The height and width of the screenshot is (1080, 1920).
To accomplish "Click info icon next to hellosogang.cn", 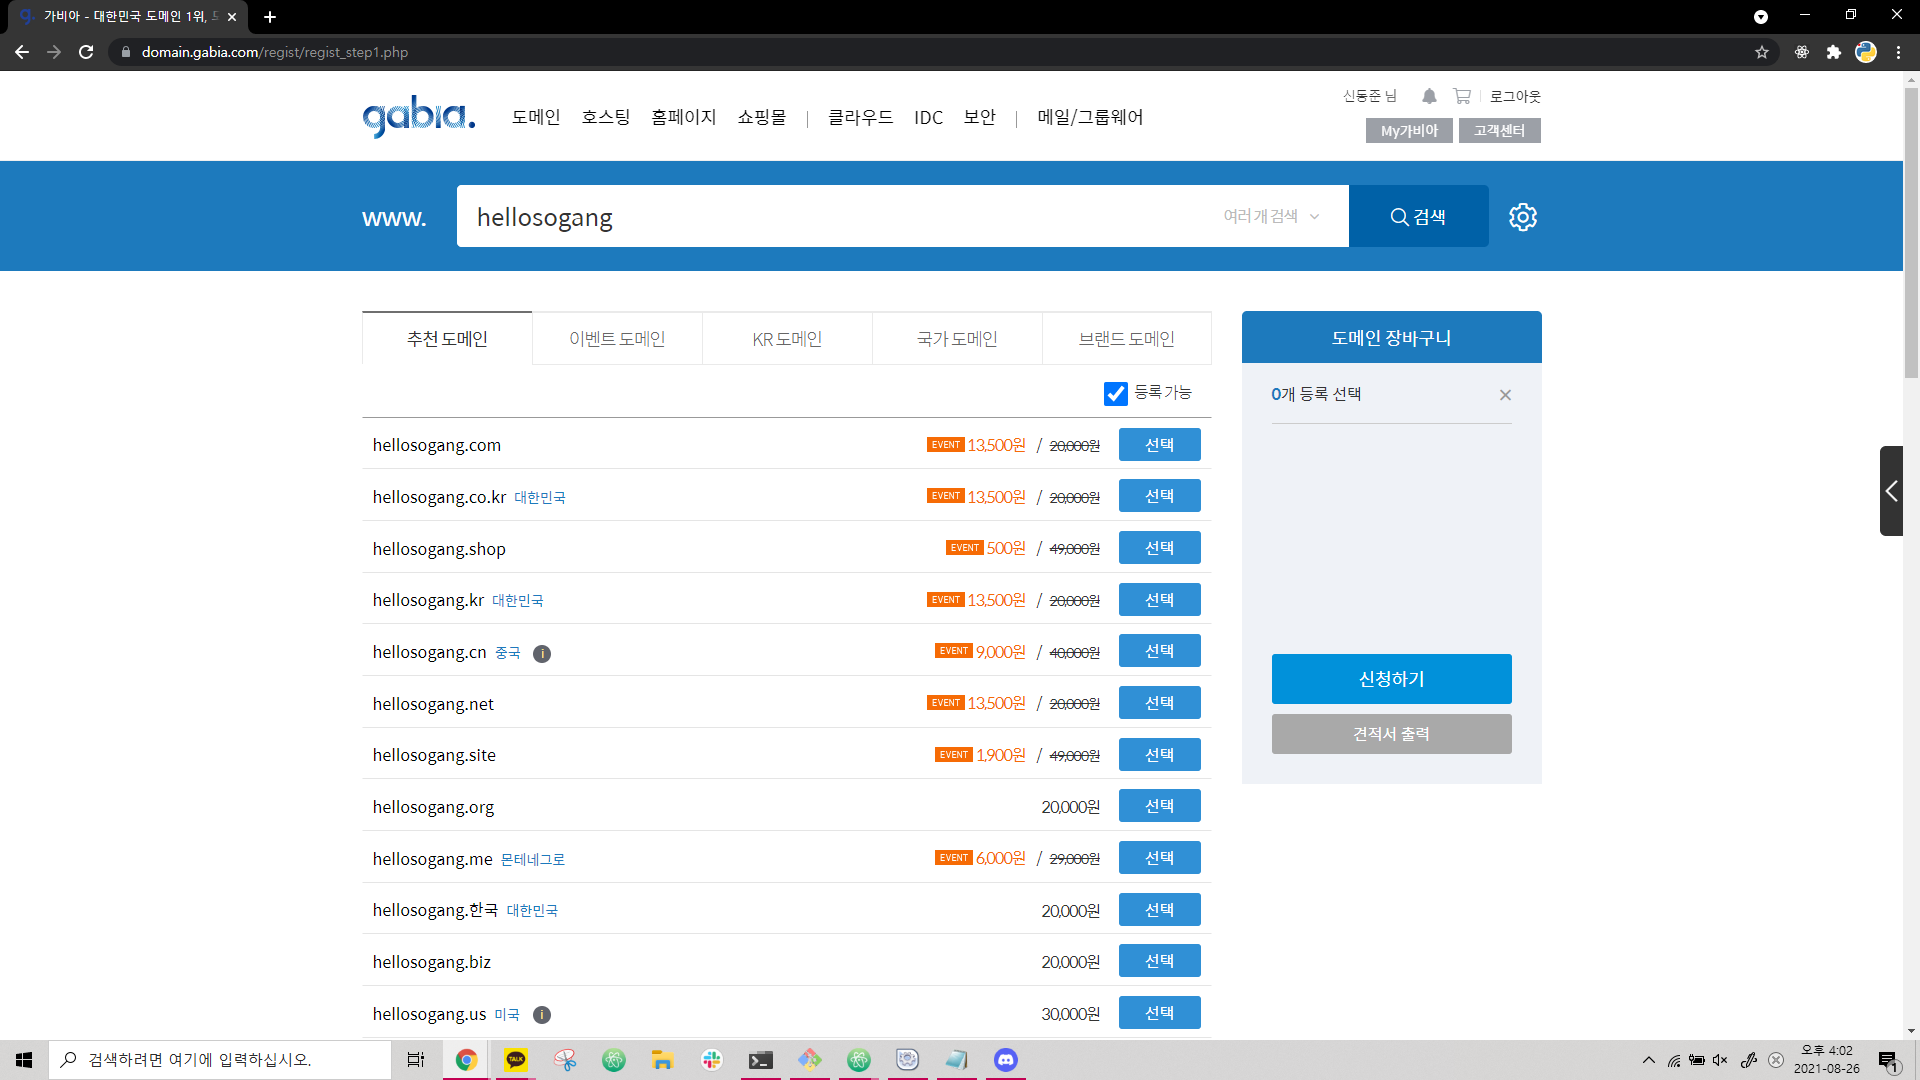I will (542, 654).
